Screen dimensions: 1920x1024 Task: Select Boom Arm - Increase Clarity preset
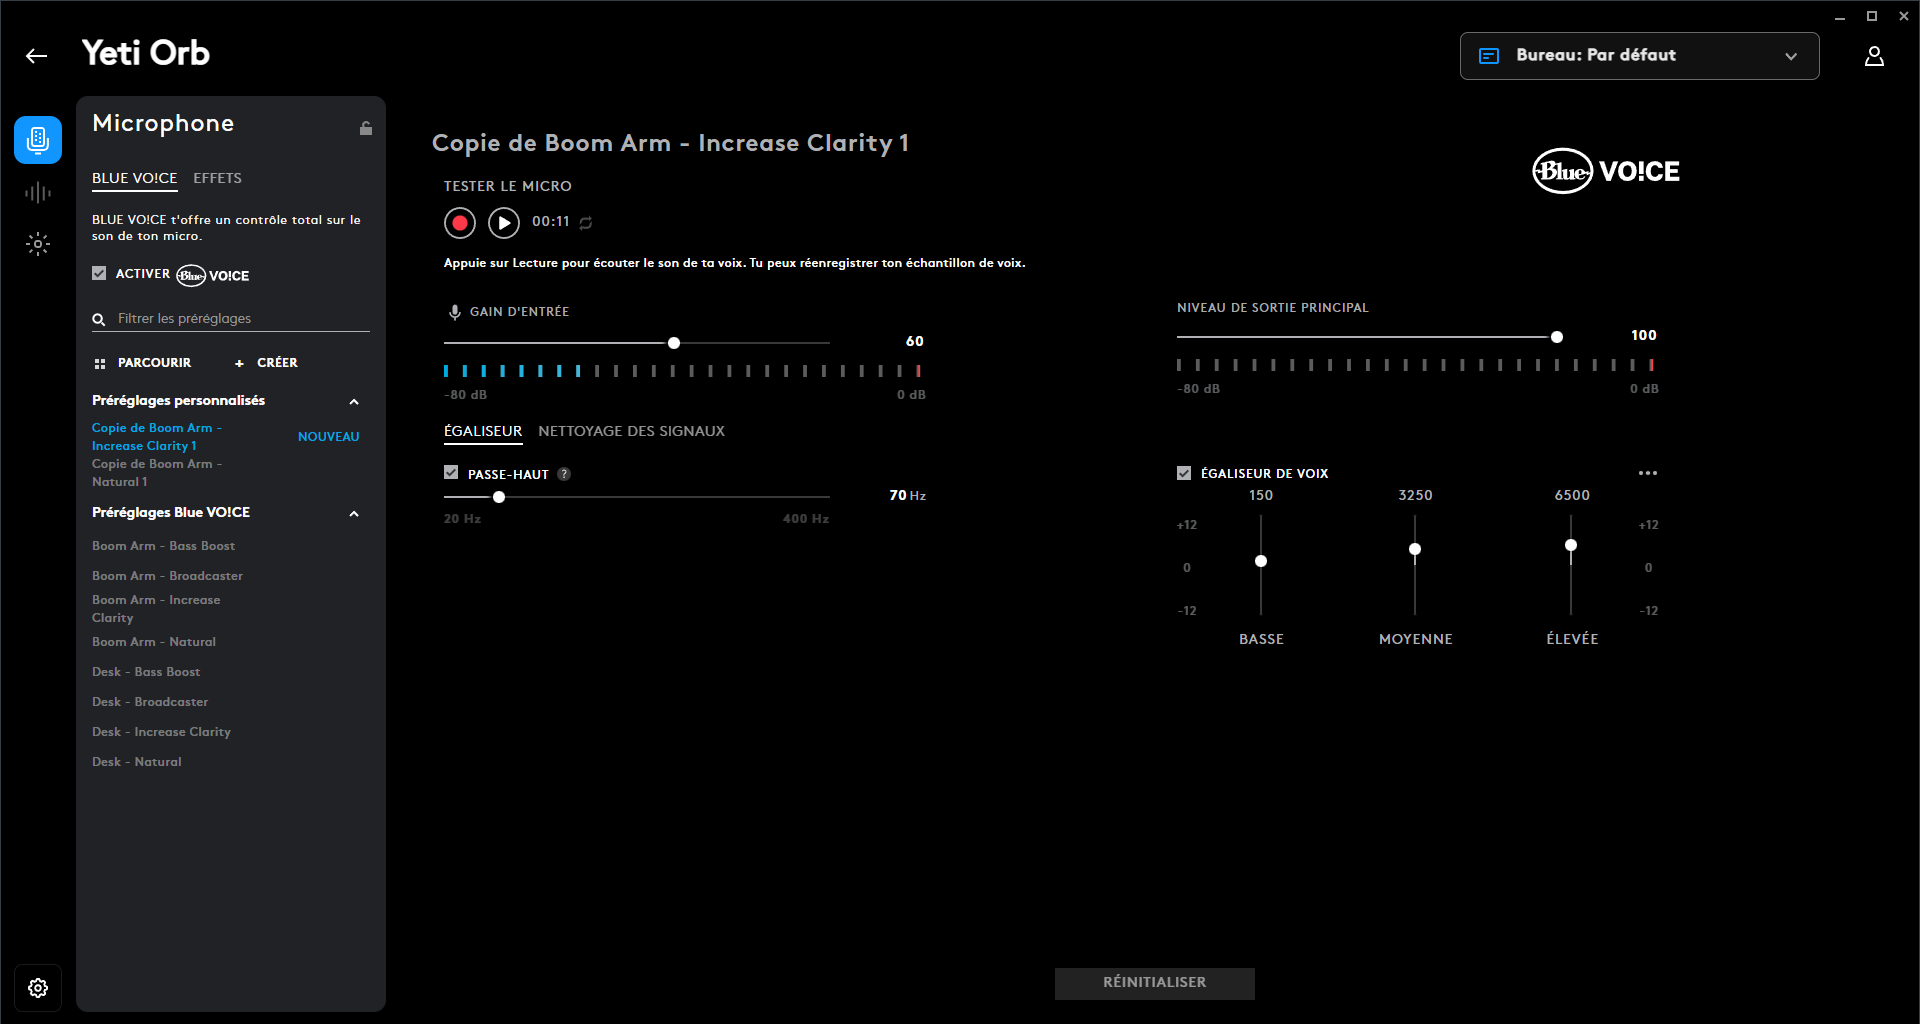click(x=156, y=609)
